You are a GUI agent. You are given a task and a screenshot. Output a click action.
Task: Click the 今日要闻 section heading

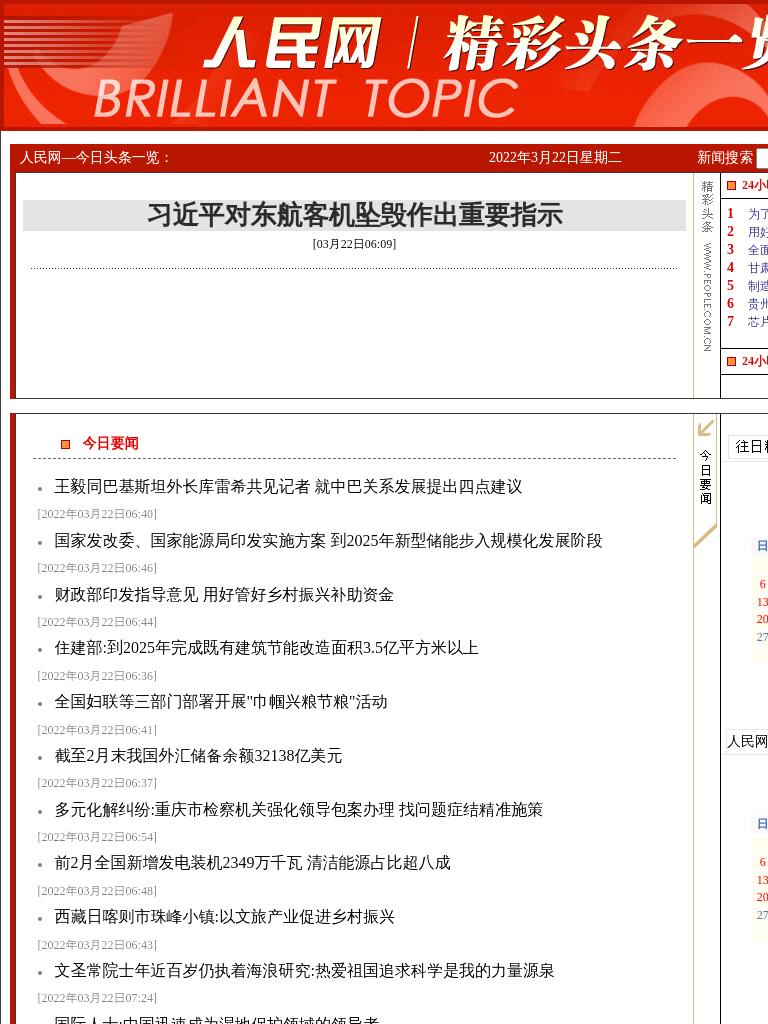110,443
